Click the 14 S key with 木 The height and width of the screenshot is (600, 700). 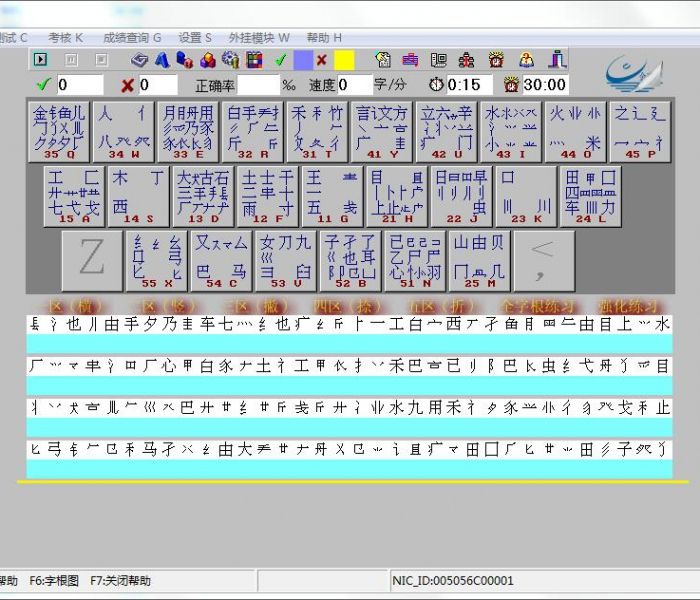tap(139, 196)
